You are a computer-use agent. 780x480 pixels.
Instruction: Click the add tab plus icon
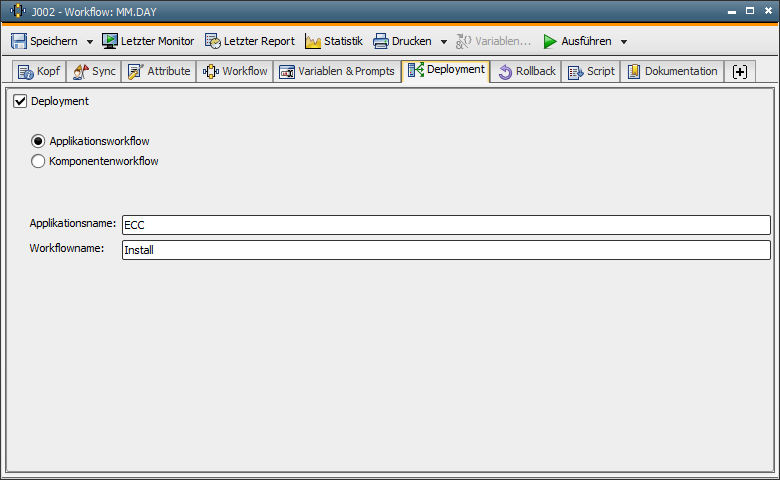tap(740, 72)
